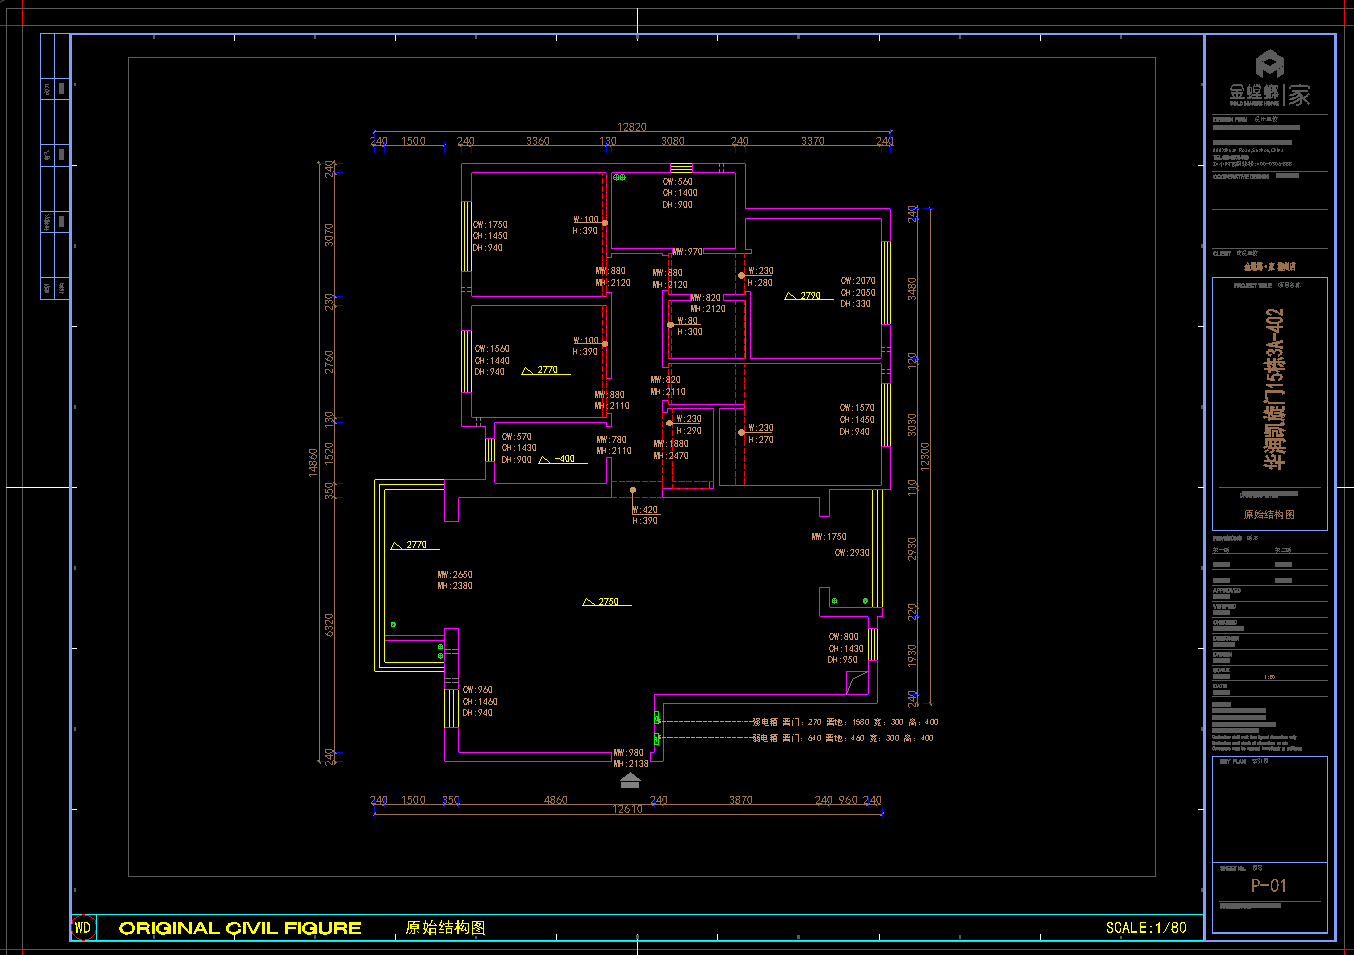Select the 14860 left vertical dimension

coord(313,462)
